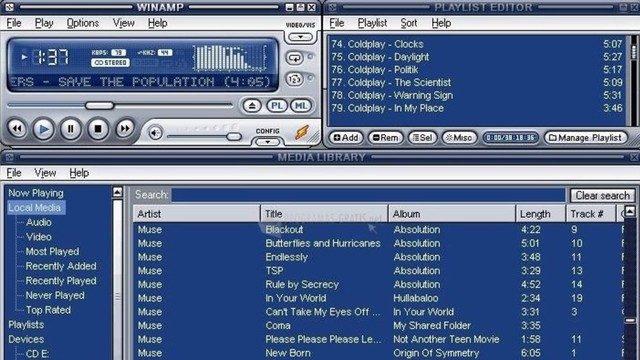Select Playlists in the library tree
Viewport: 640px width, 360px height.
(x=26, y=325)
